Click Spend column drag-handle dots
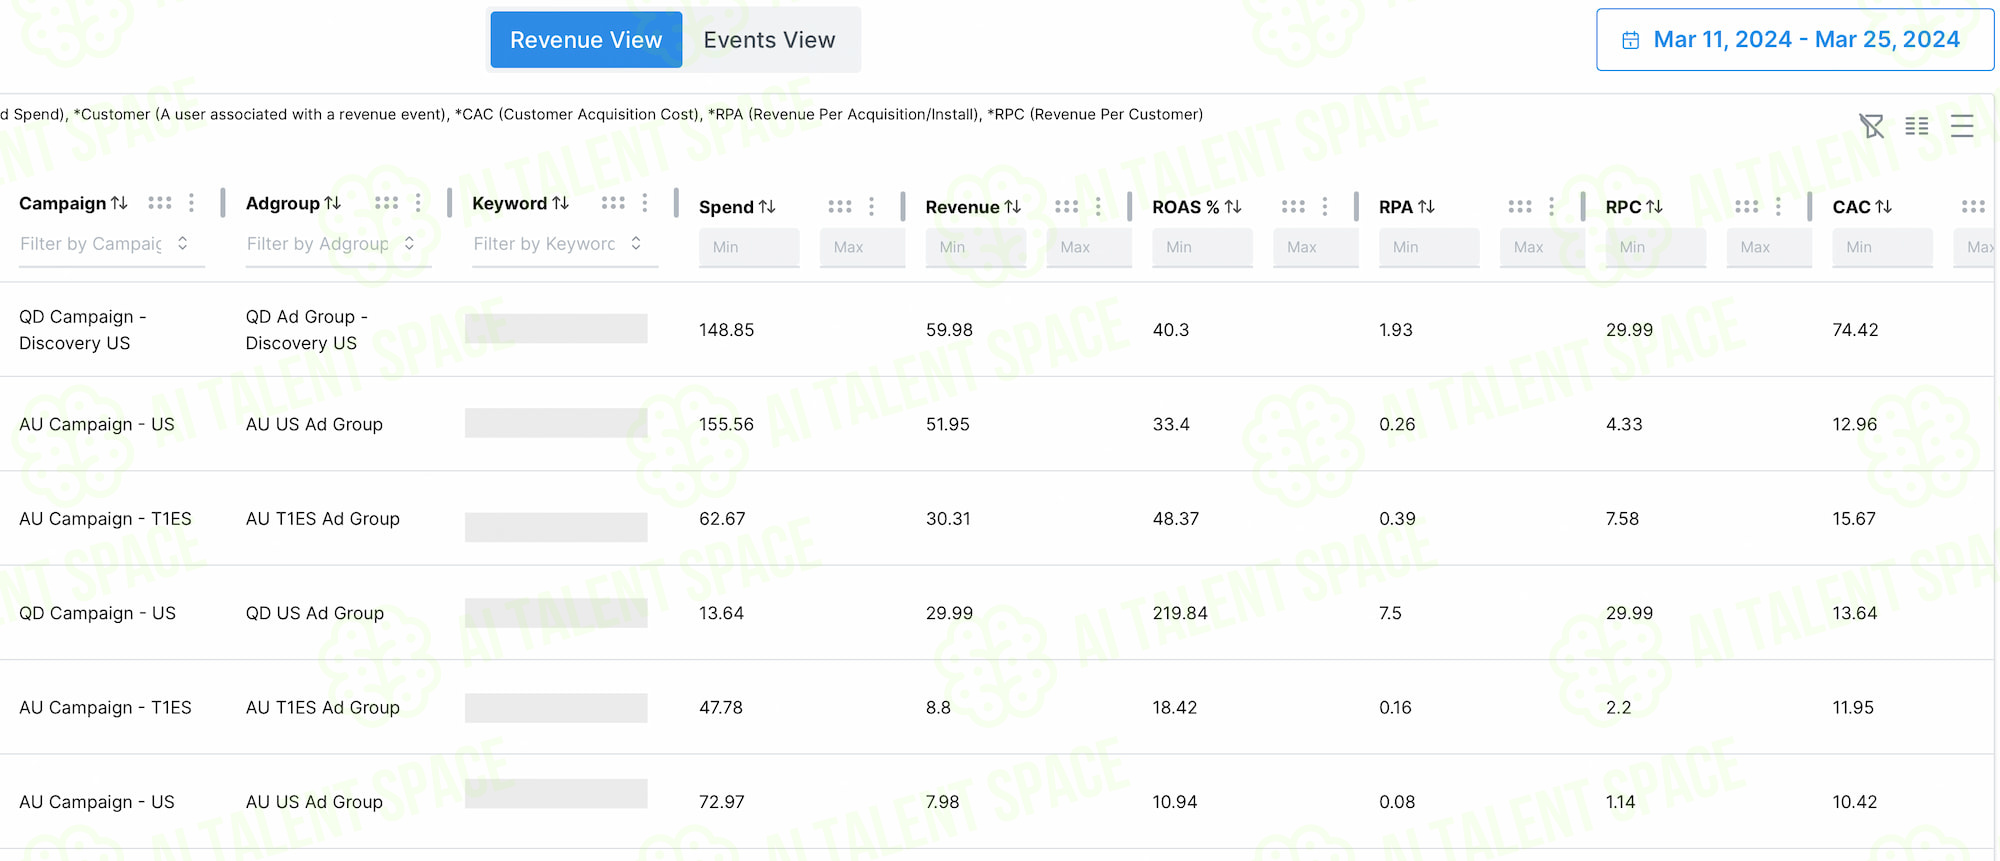2000x861 pixels. [x=840, y=206]
